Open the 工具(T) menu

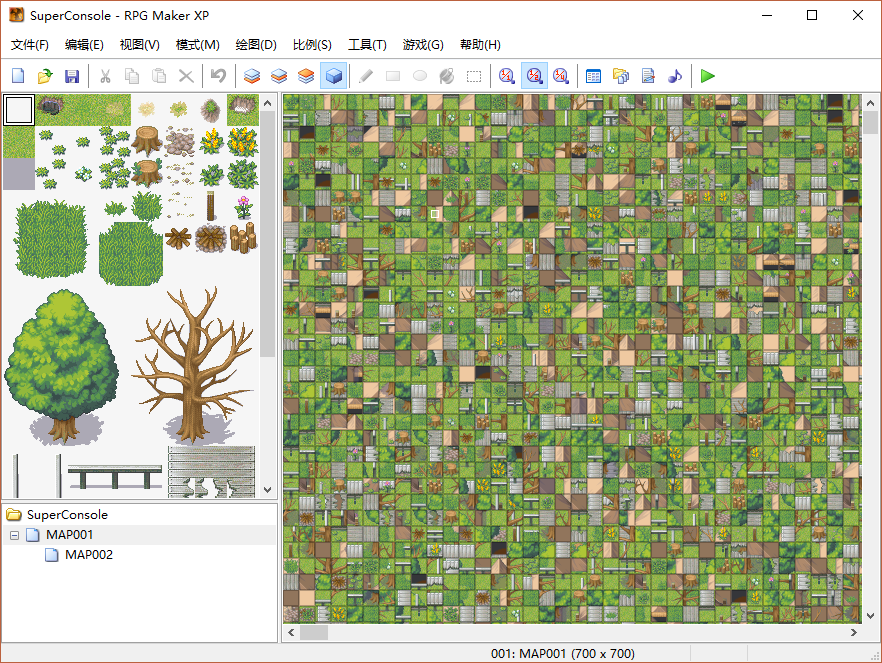[367, 45]
